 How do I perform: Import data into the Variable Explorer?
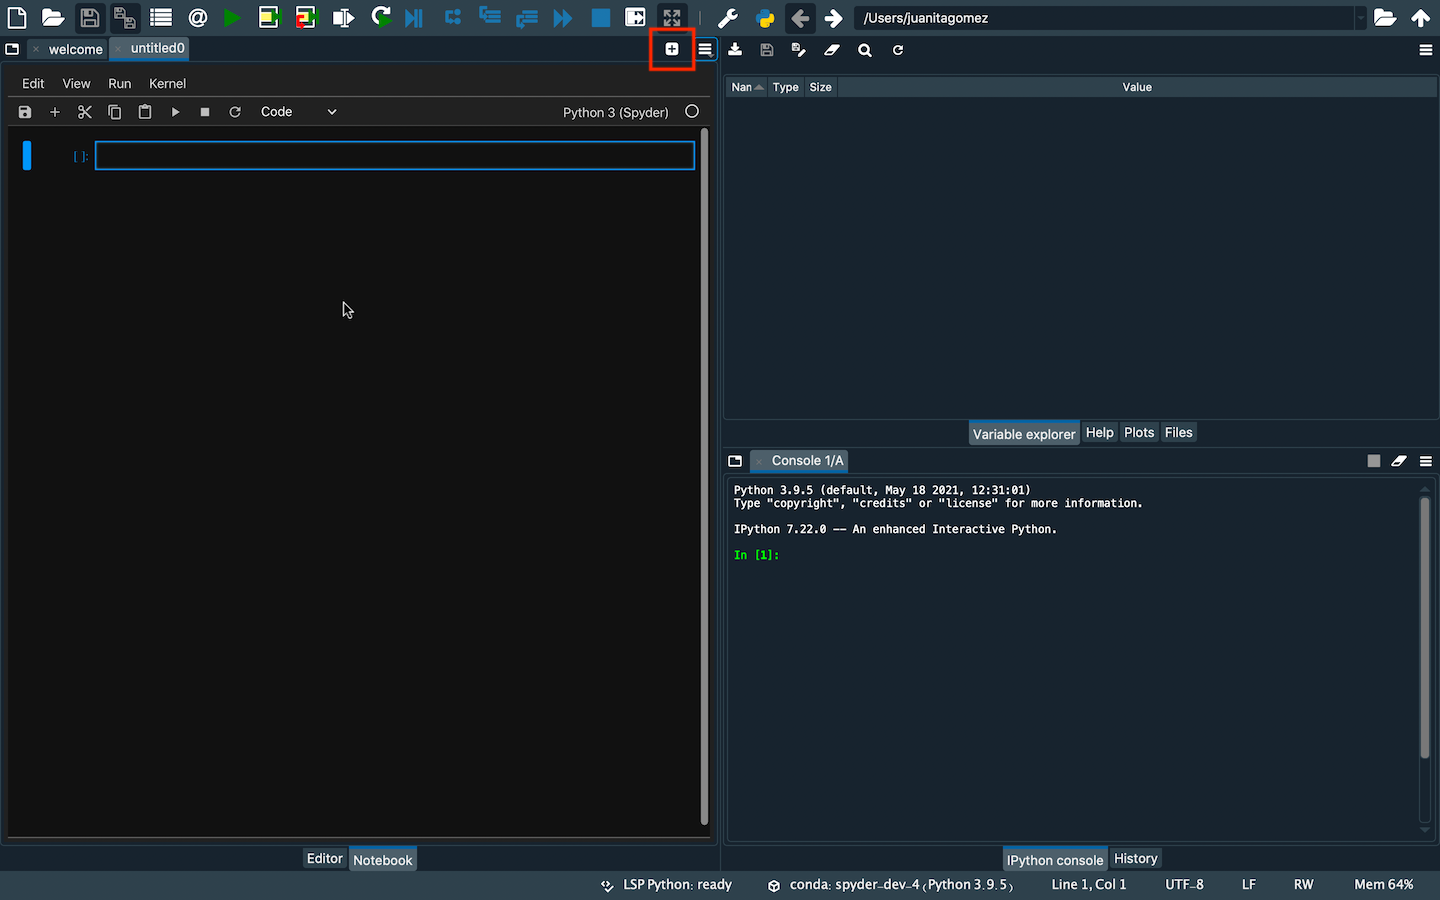tap(735, 50)
